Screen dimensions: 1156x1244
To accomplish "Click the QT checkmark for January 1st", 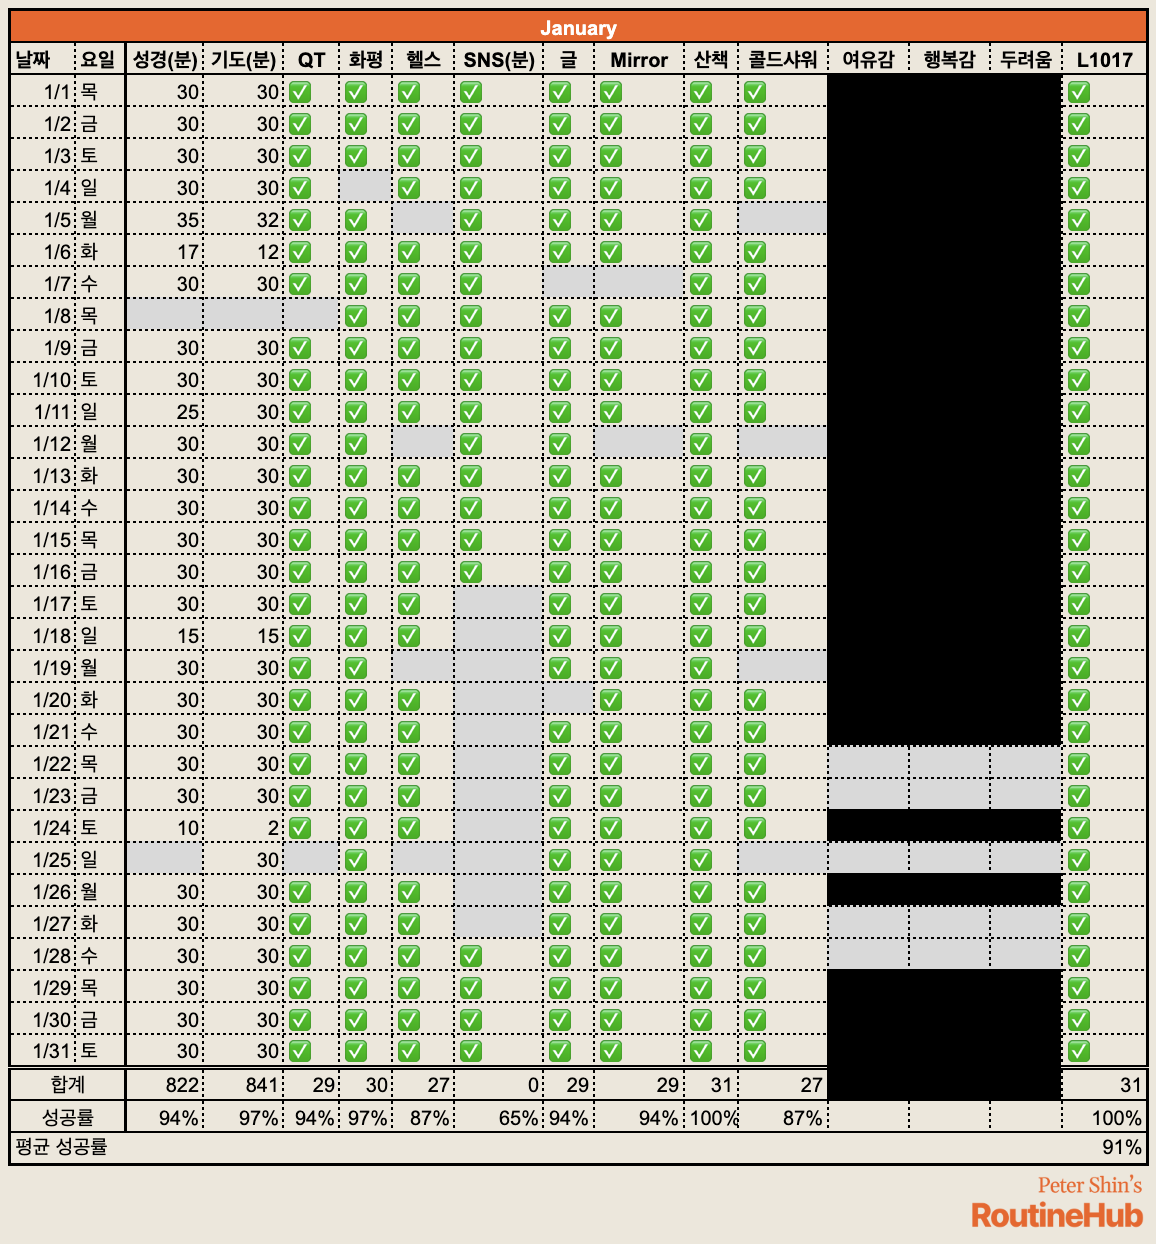I will pos(298,91).
